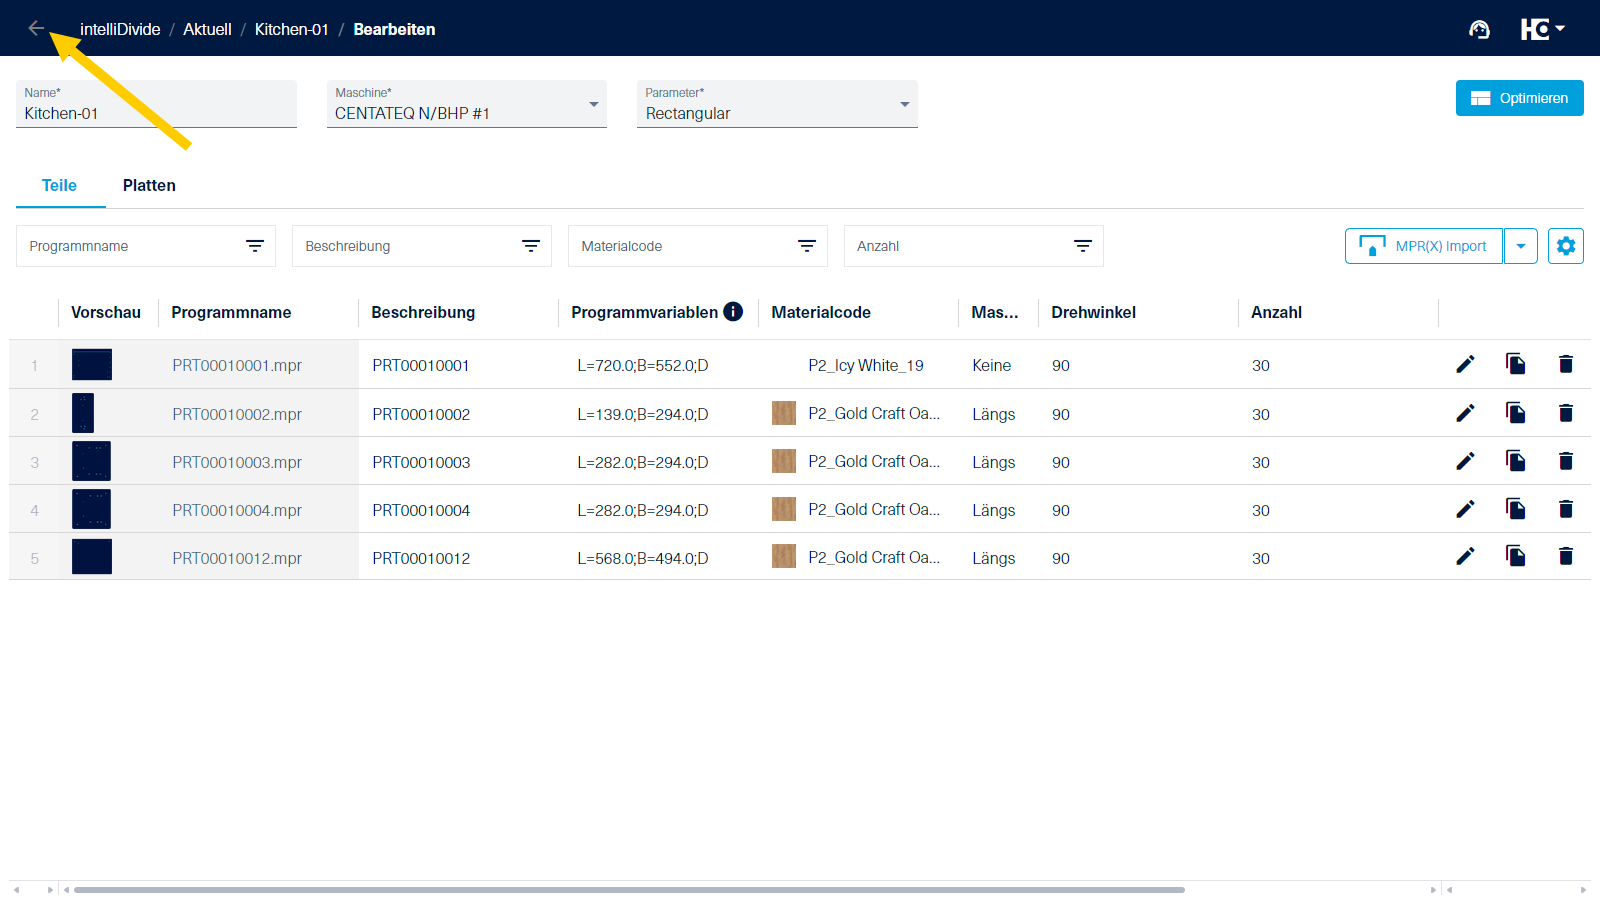
Task: Click the Name input field
Action: [156, 113]
